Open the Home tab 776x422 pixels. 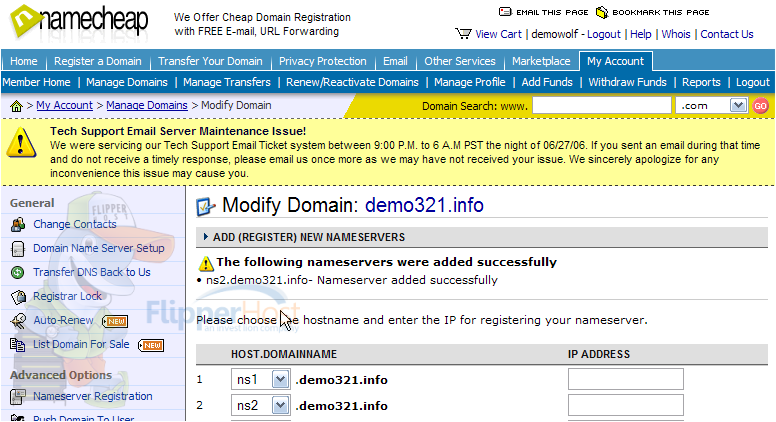tap(24, 61)
